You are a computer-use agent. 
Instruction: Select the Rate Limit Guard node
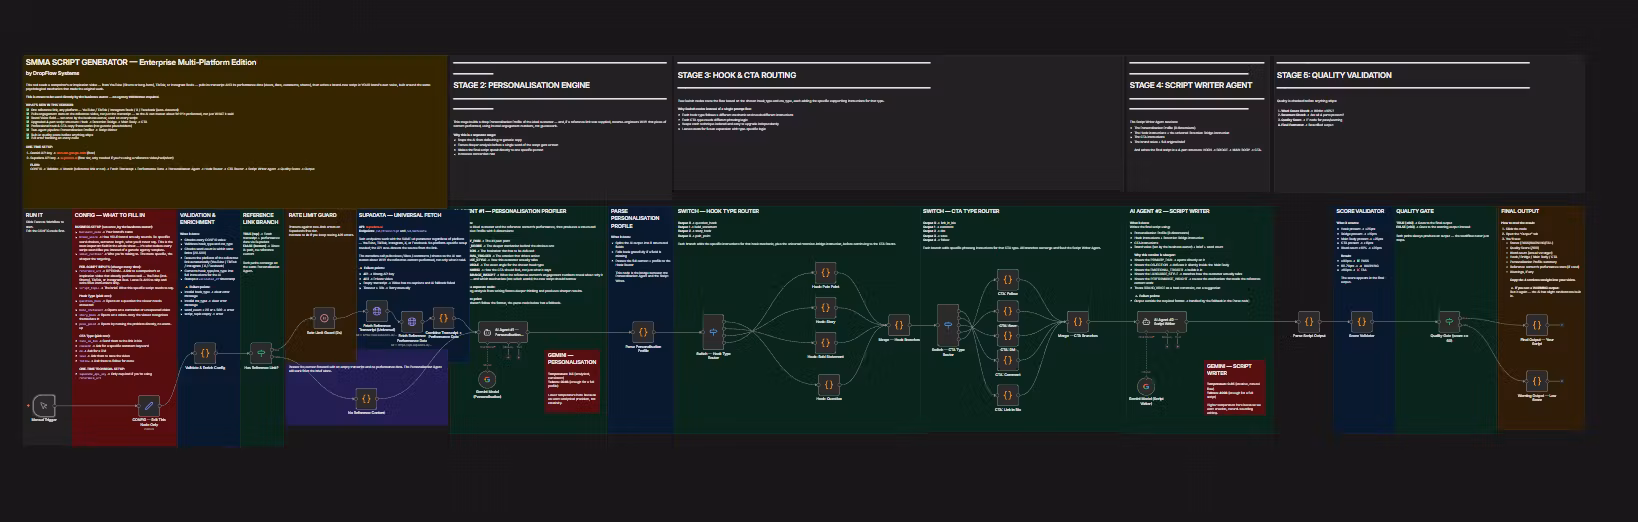[324, 318]
